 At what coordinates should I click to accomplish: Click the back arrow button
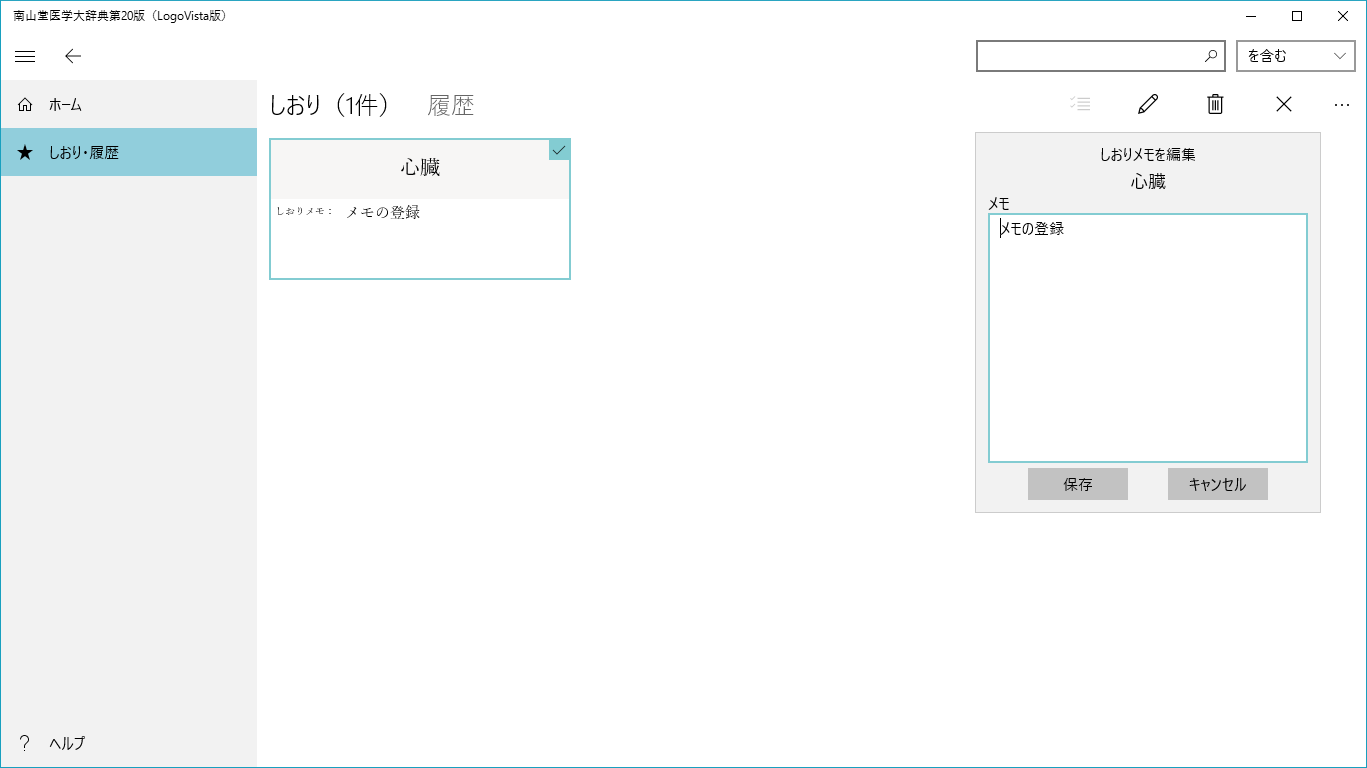tap(72, 56)
